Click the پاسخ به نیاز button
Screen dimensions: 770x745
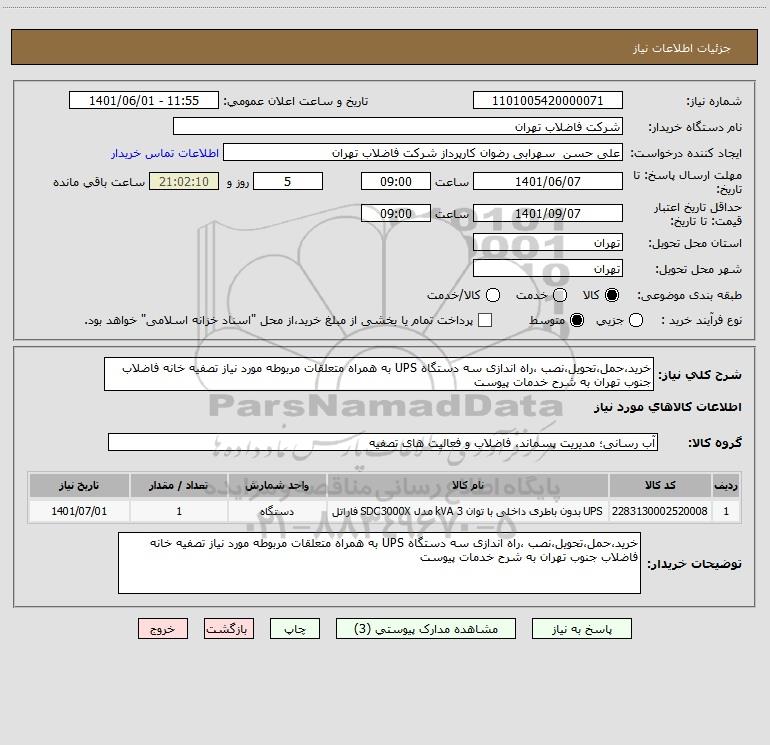pos(581,629)
